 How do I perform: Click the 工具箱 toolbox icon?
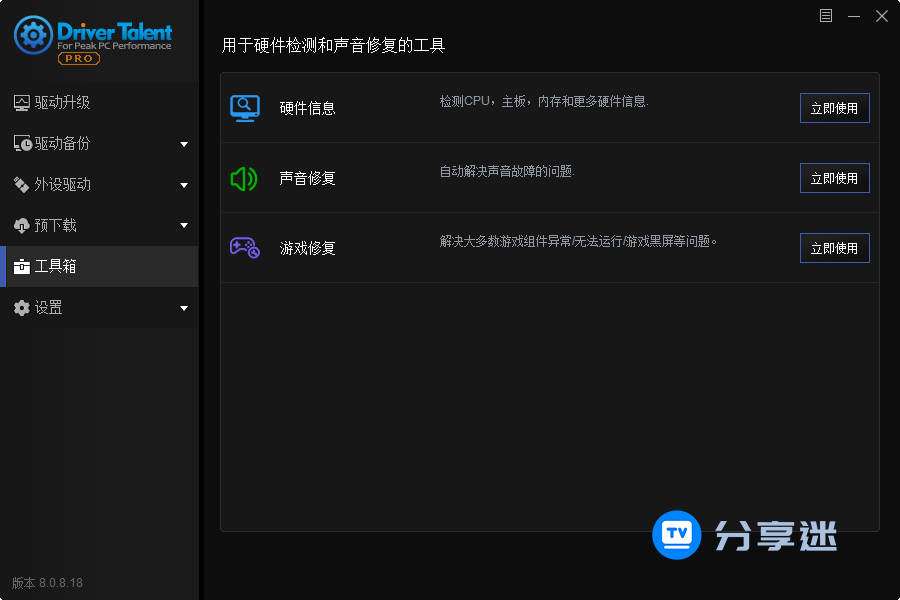(22, 266)
